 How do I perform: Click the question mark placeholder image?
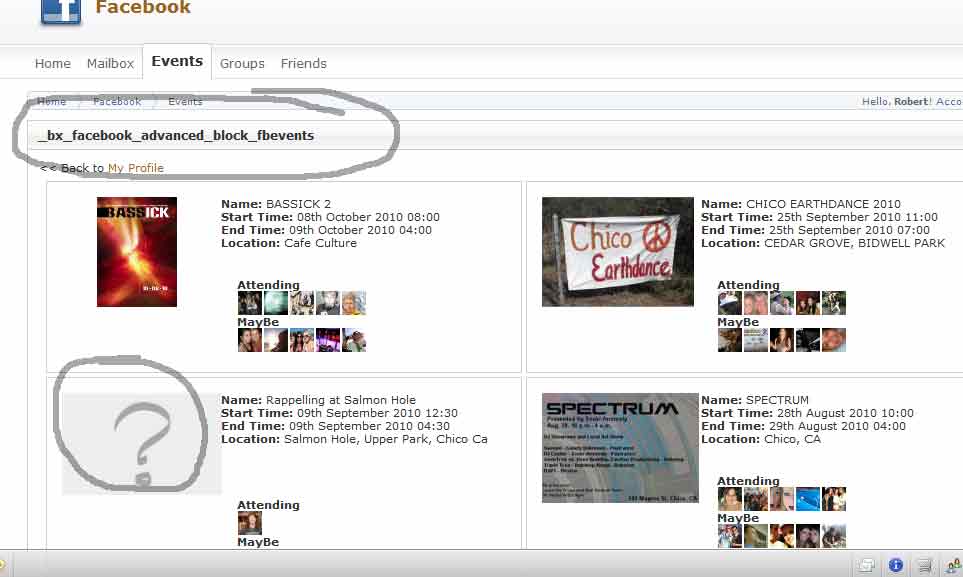click(142, 443)
